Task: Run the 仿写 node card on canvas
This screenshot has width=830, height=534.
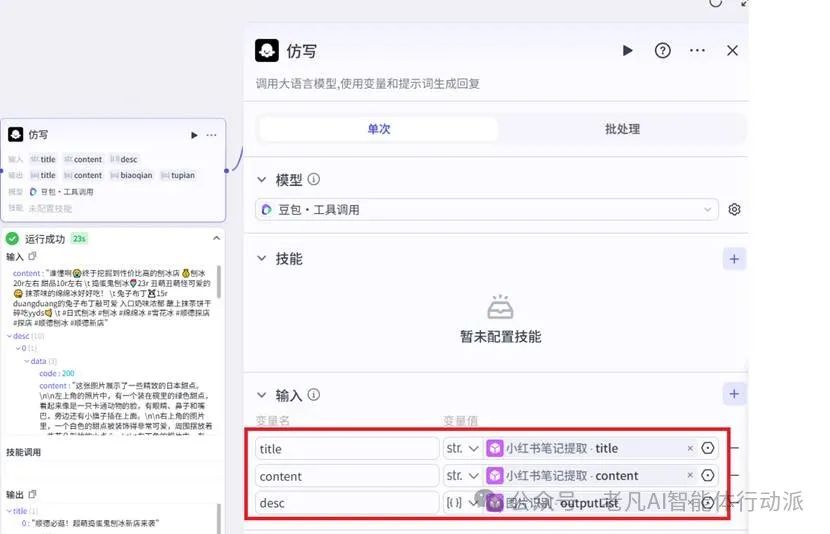Action: click(x=194, y=135)
